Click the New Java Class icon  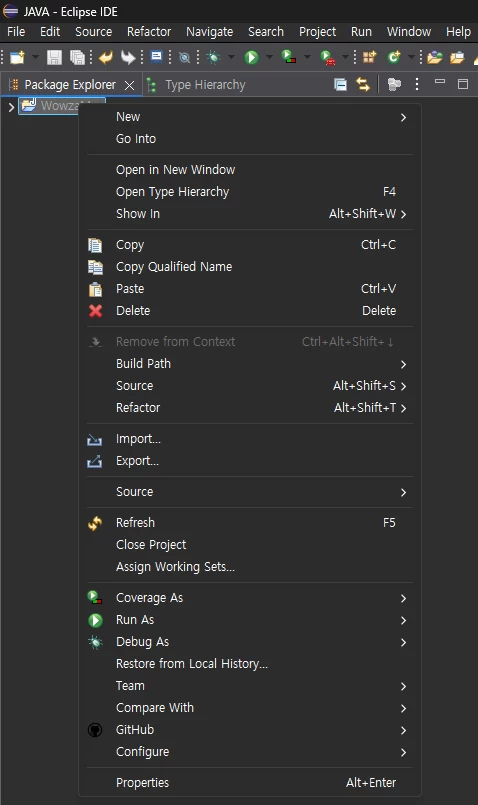click(394, 57)
